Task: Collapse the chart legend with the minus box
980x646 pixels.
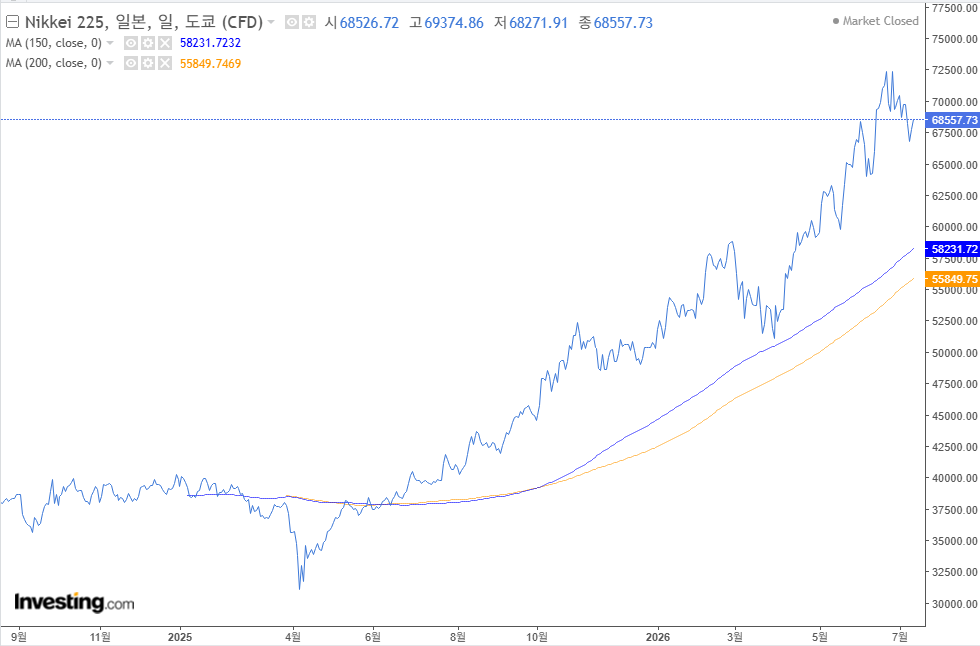Action: click(12, 22)
